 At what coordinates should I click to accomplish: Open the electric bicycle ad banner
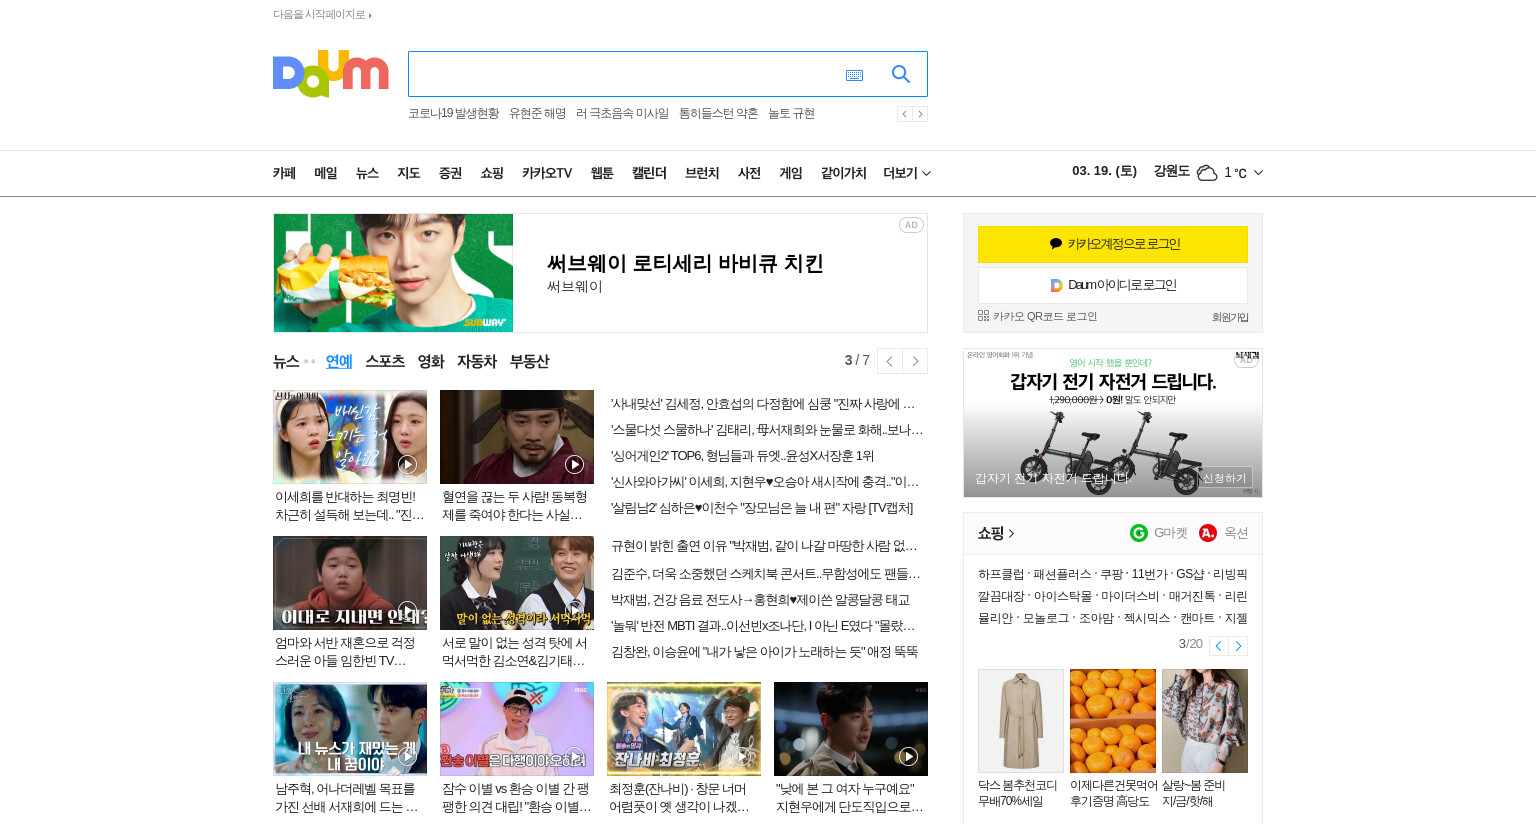1113,423
